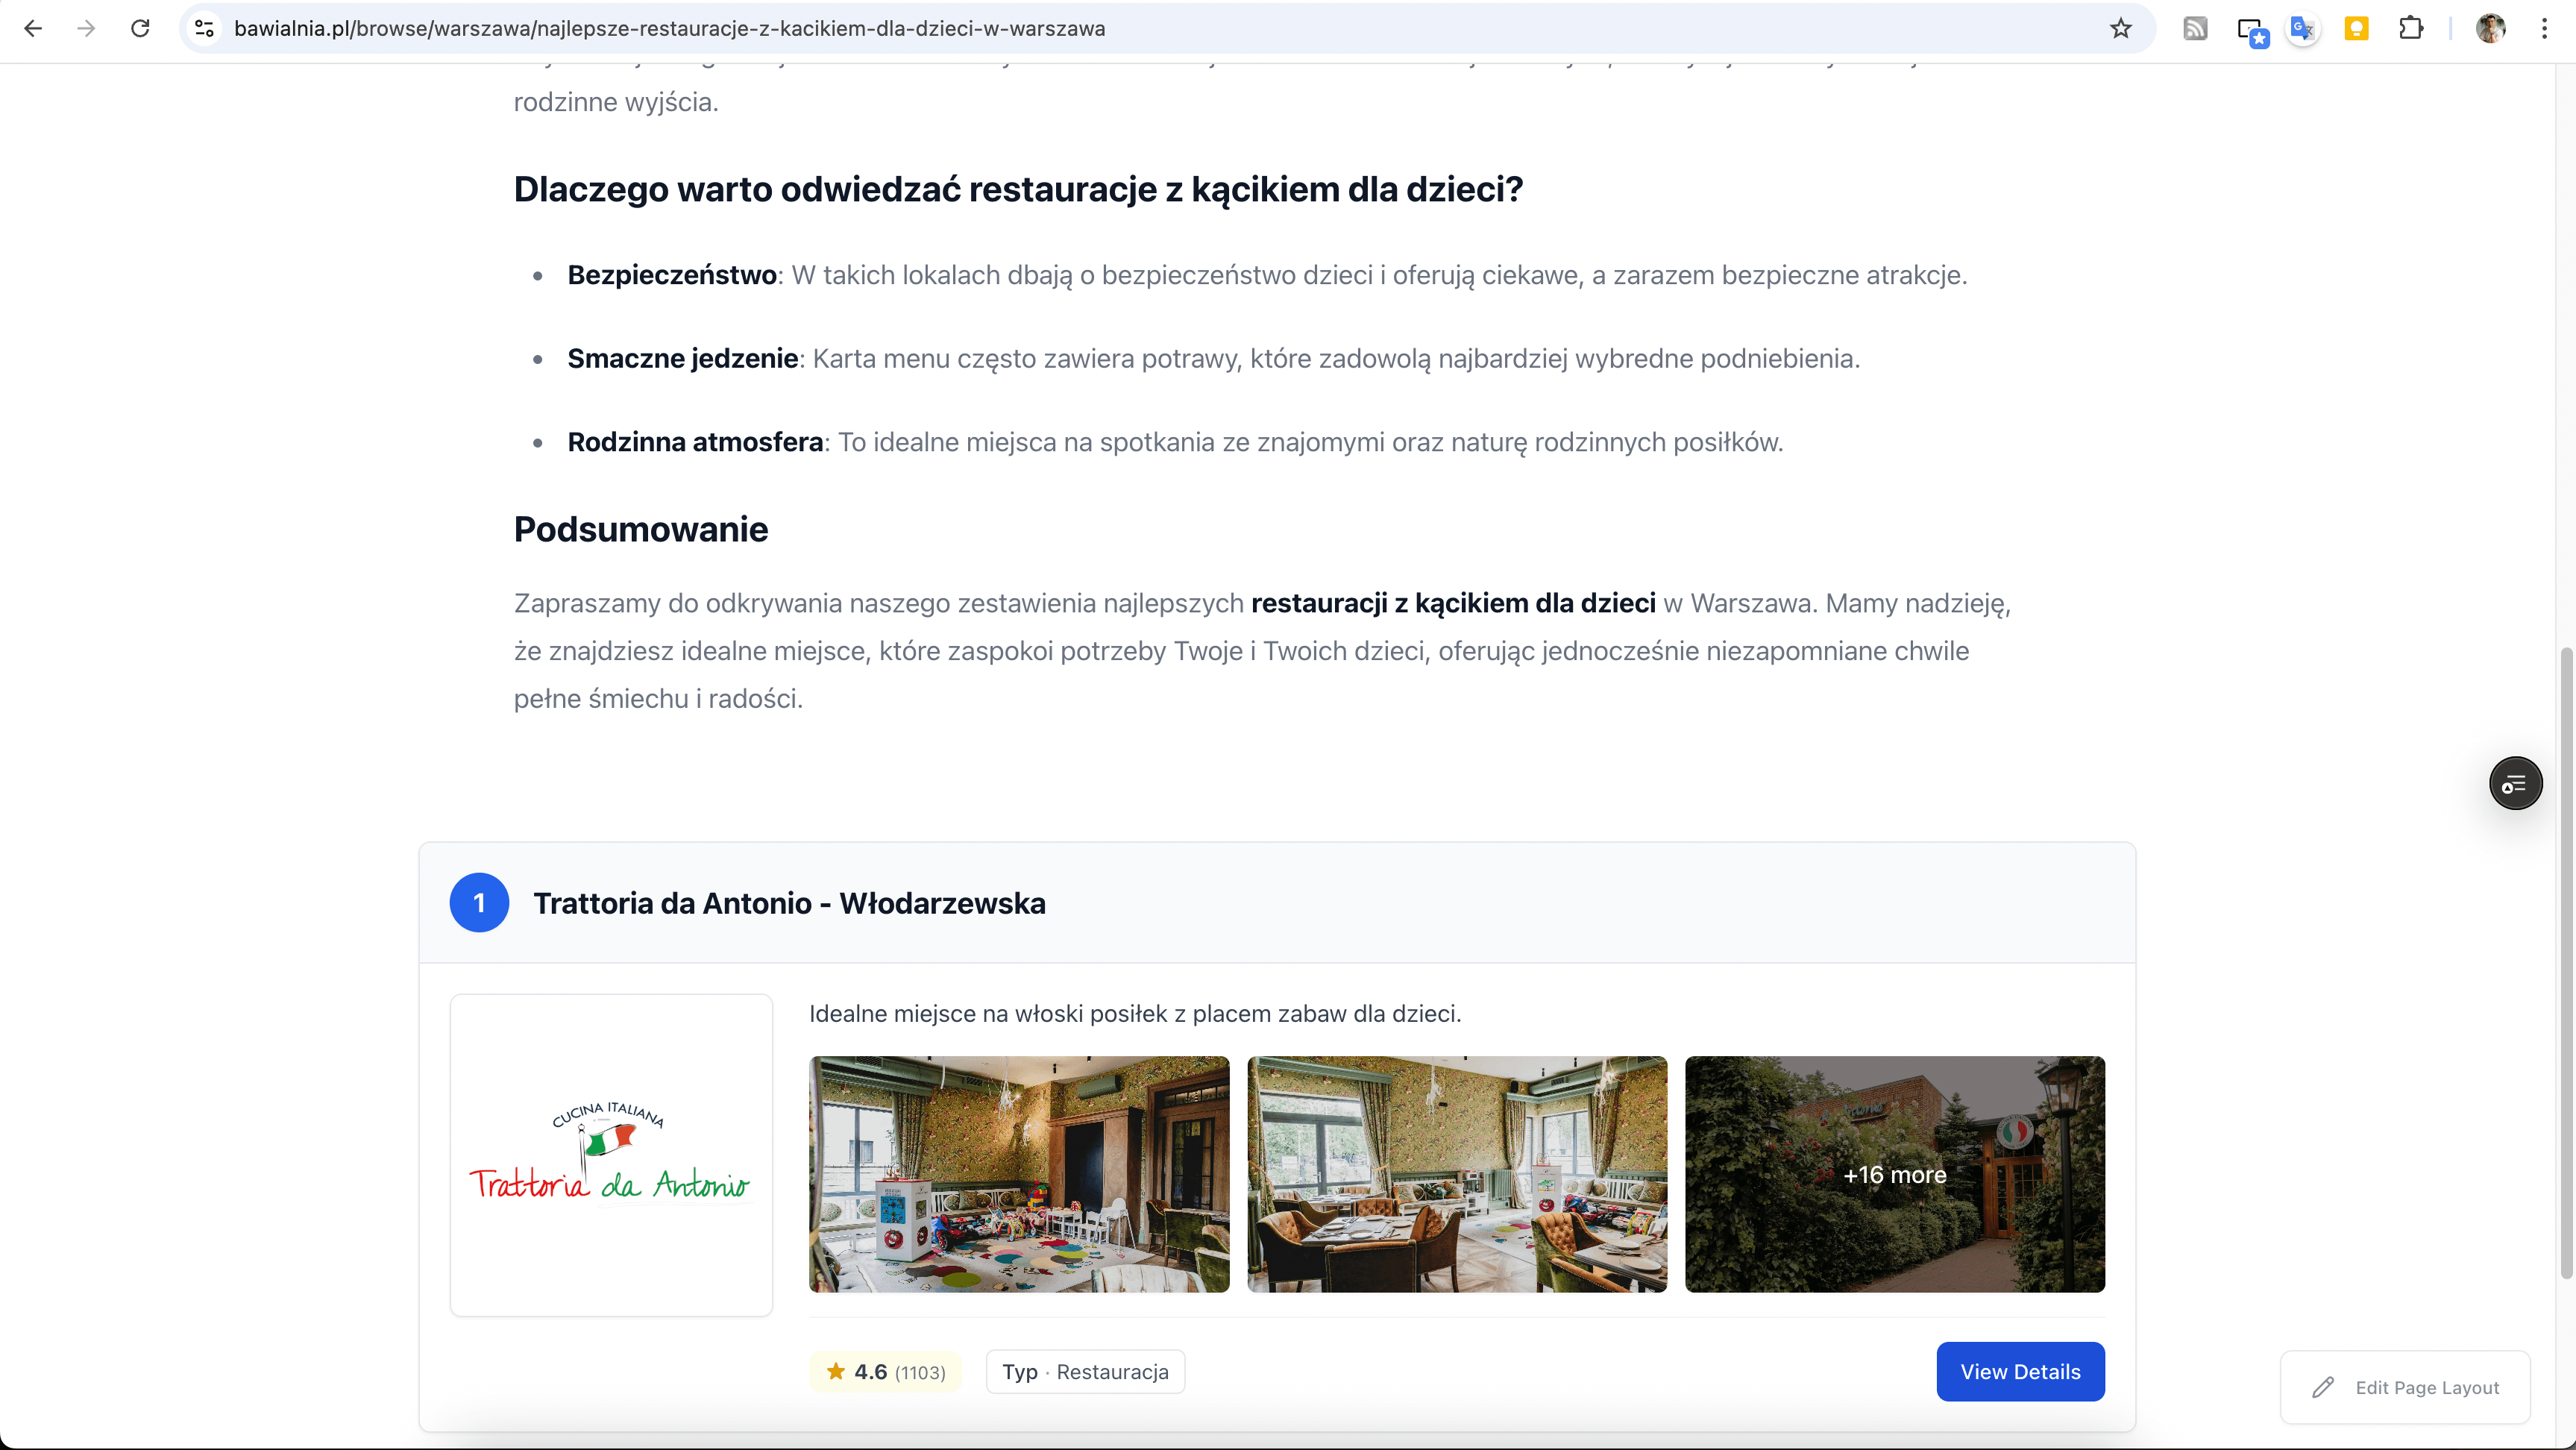Click the Edit Page Layout button

tap(2405, 1387)
